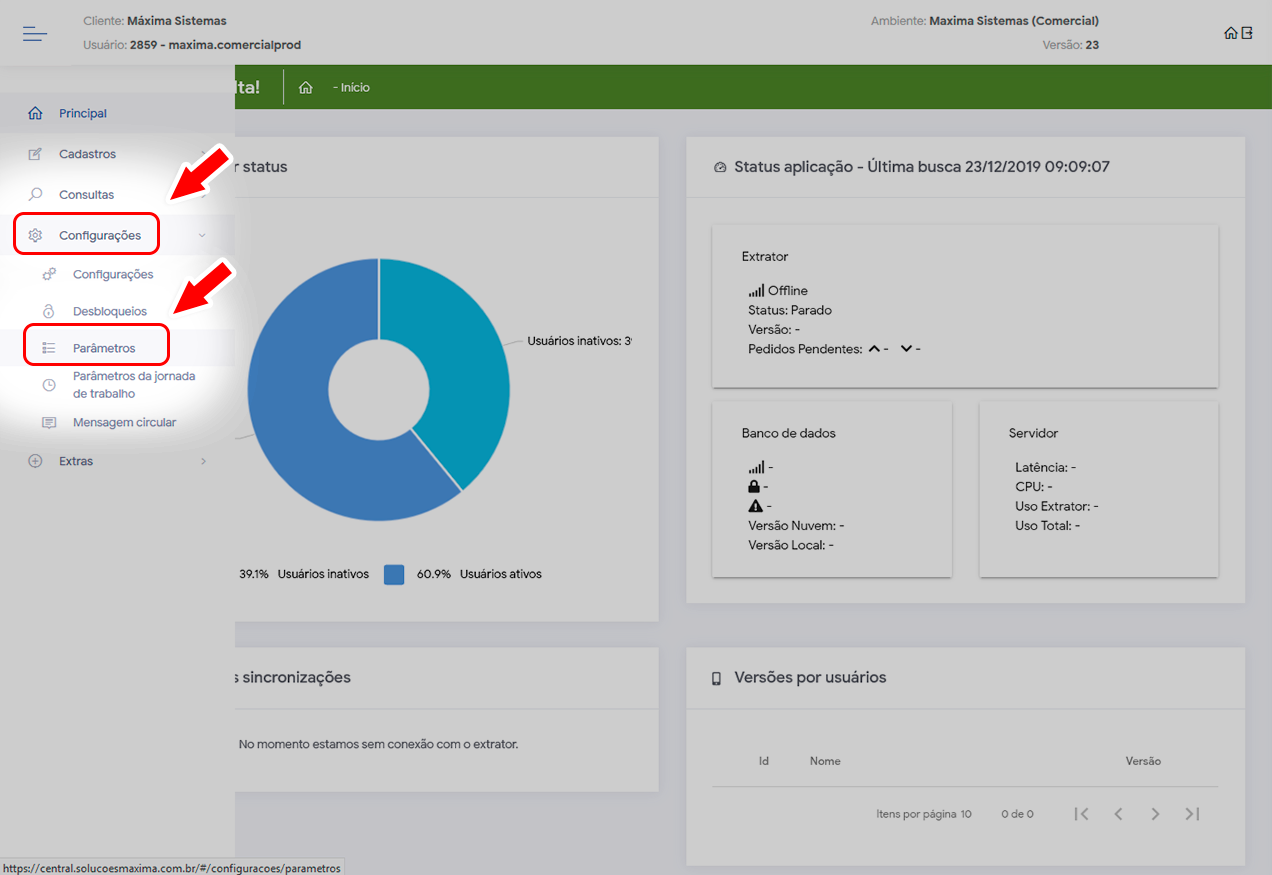The width and height of the screenshot is (1272, 875).
Task: Open the Consultas sidebar menu
Action: (x=86, y=195)
